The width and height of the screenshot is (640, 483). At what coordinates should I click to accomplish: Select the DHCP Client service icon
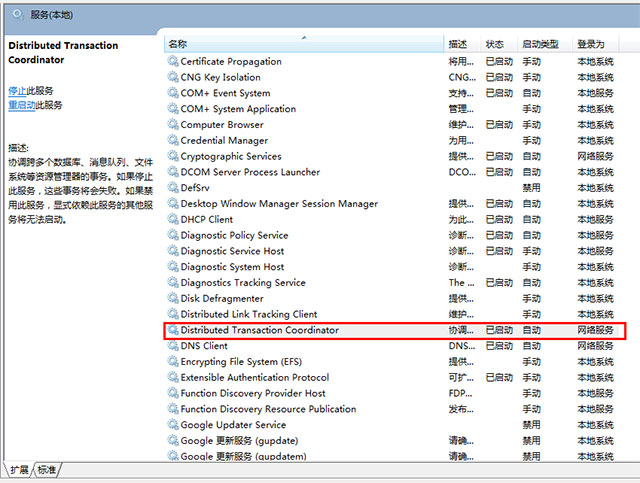(x=173, y=220)
